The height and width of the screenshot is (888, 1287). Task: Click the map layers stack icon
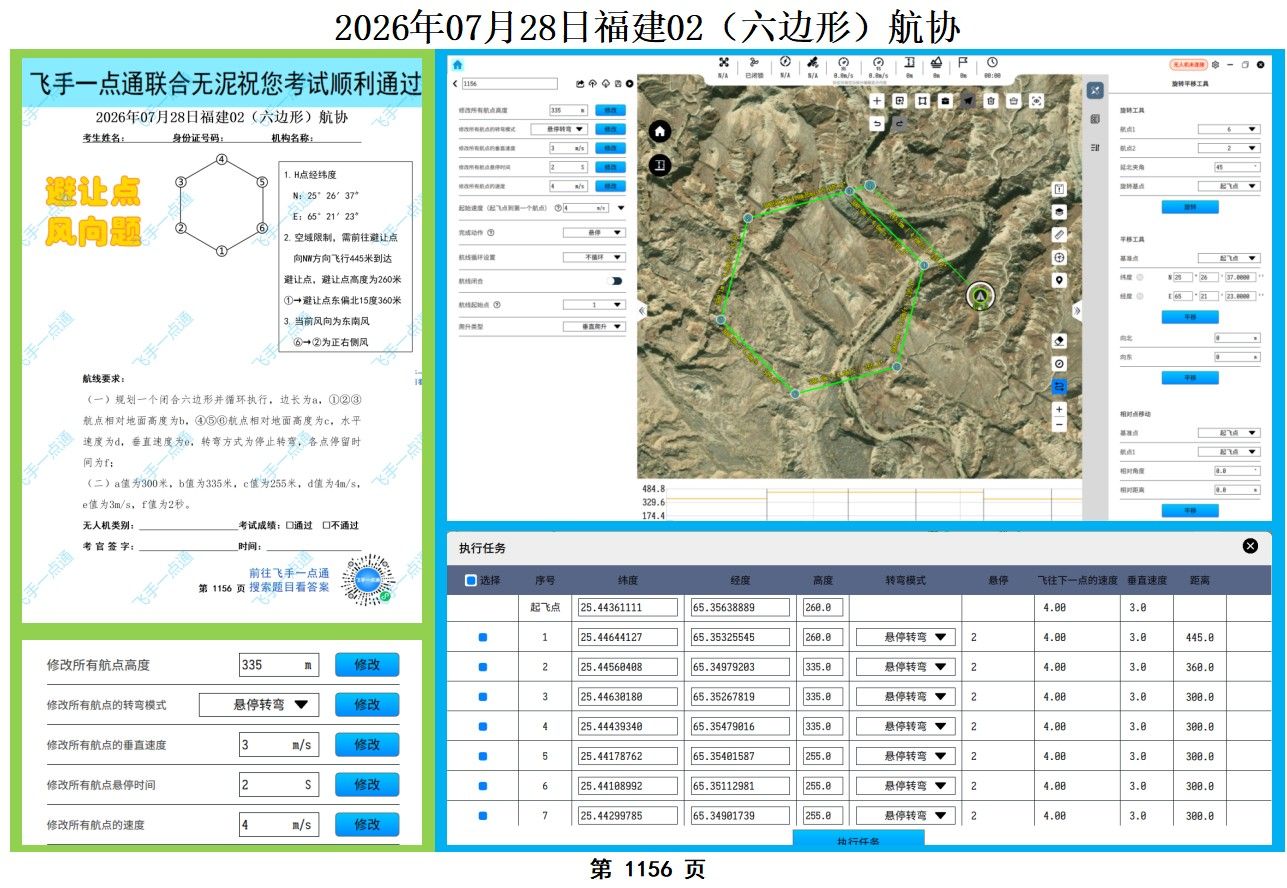1060,212
